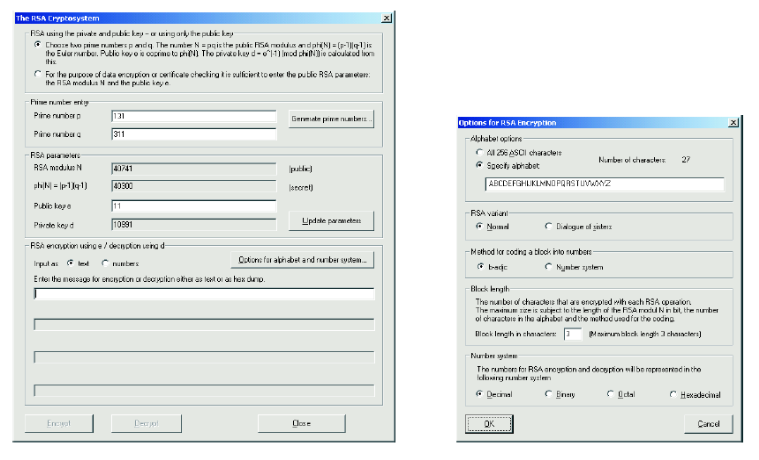Click the message entry field for encryption
759x460 pixels.
[x=204, y=294]
